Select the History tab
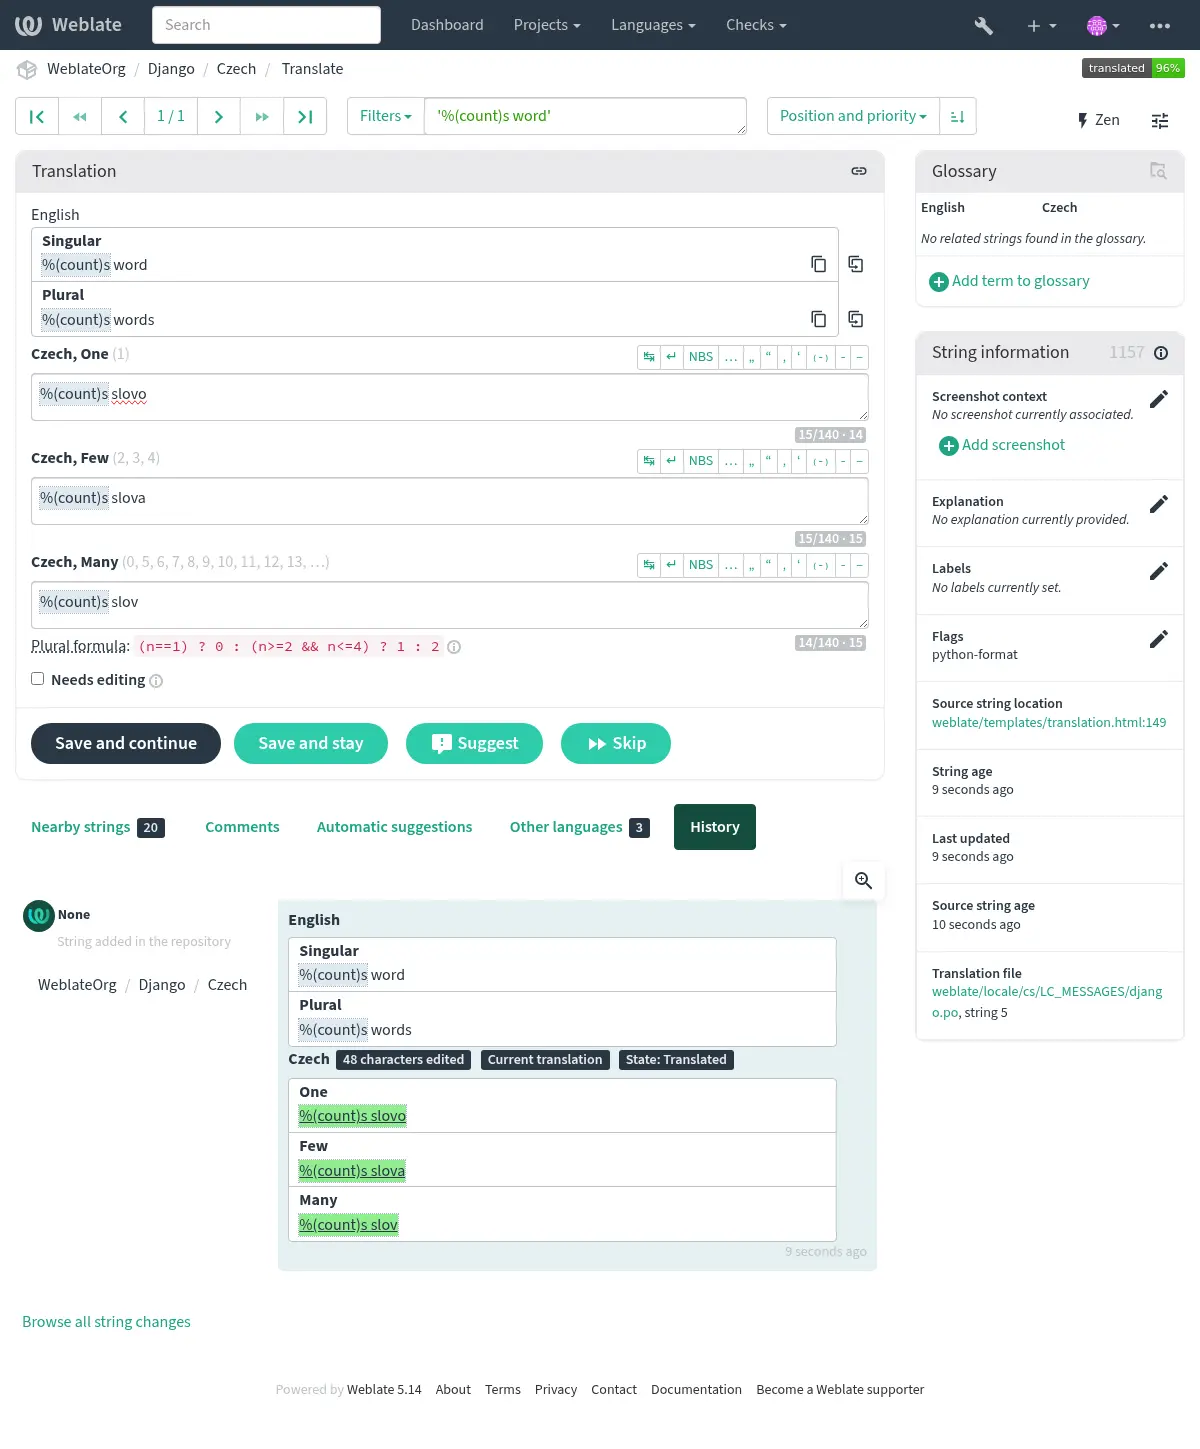 [x=715, y=827]
